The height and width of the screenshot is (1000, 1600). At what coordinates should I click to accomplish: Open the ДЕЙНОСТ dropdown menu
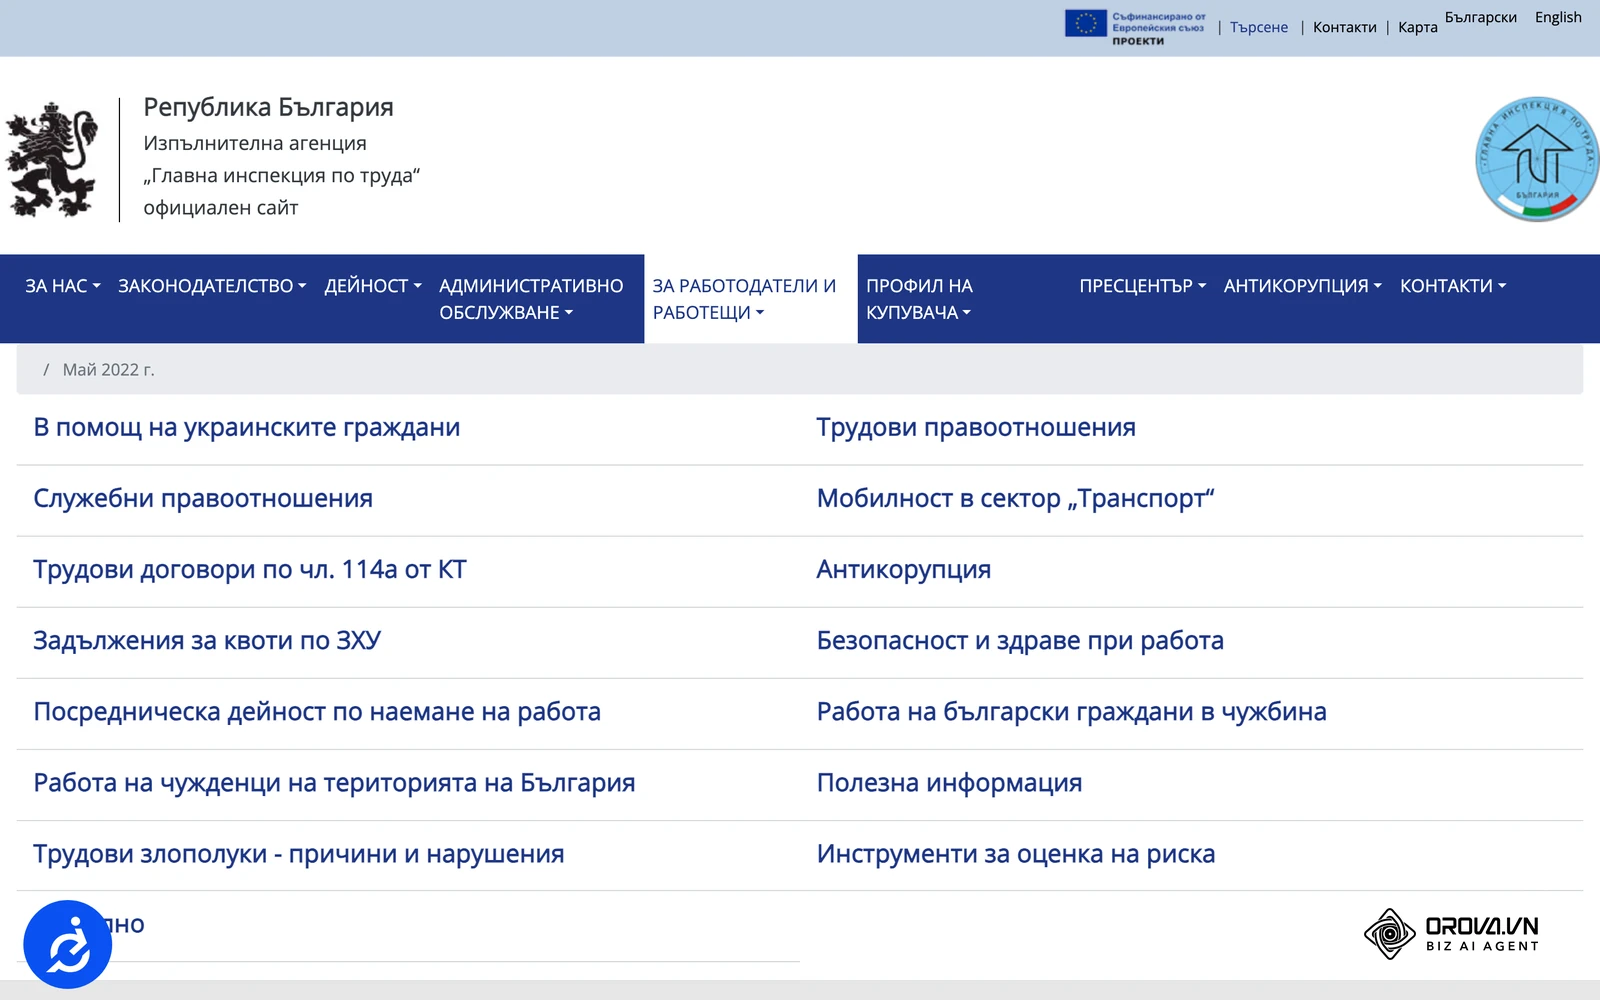[x=373, y=286]
